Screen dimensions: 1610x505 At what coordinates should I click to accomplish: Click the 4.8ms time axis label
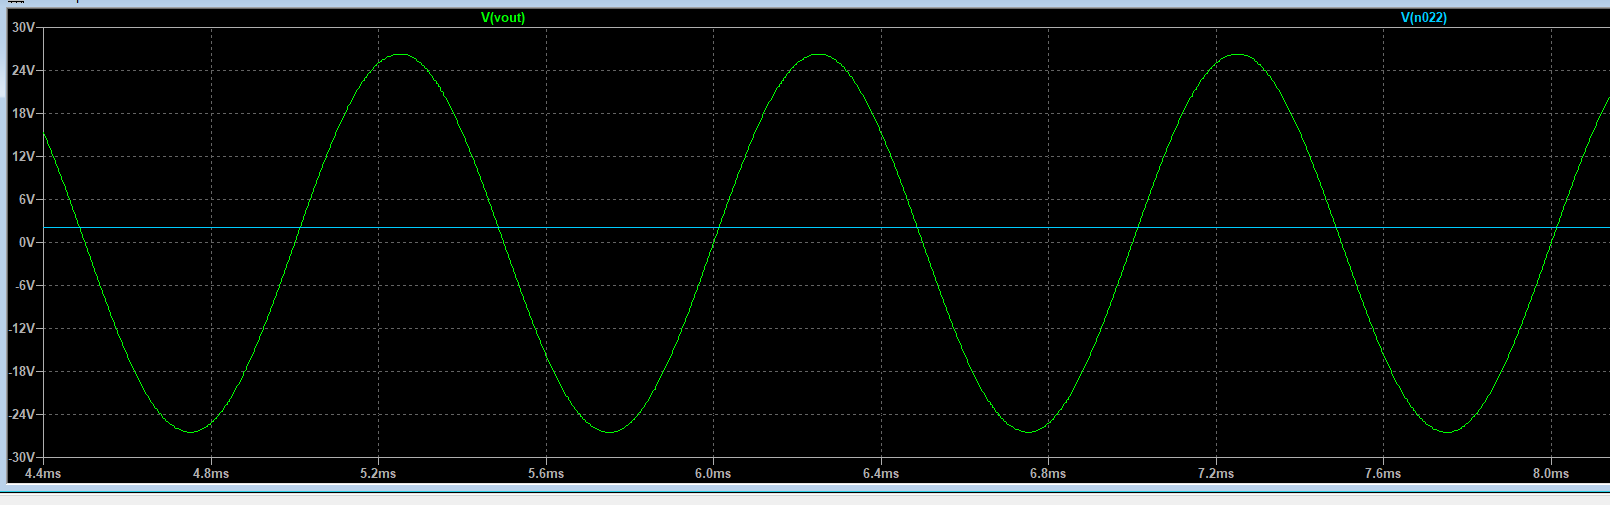[211, 474]
